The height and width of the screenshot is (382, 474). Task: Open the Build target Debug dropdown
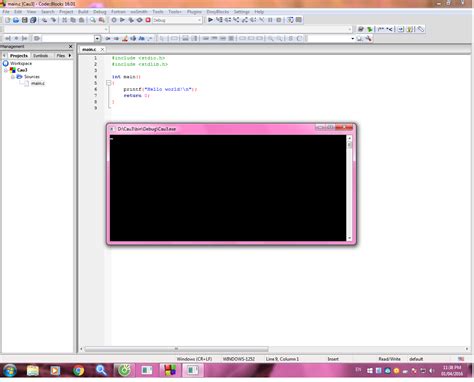click(x=177, y=20)
